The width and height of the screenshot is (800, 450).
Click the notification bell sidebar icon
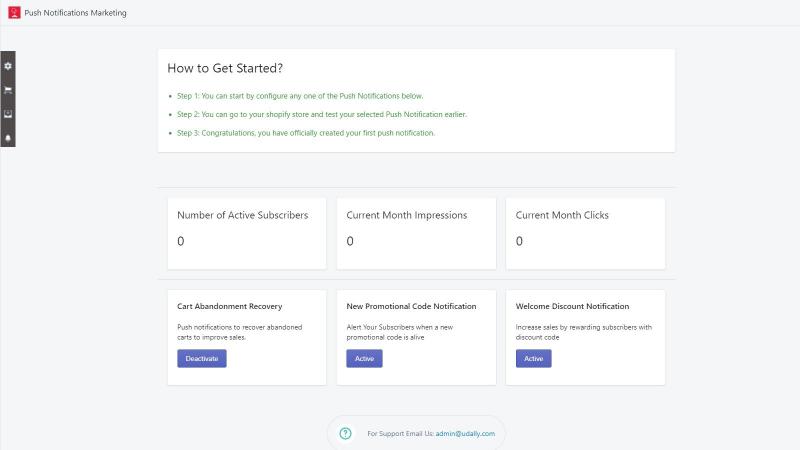tap(8, 138)
